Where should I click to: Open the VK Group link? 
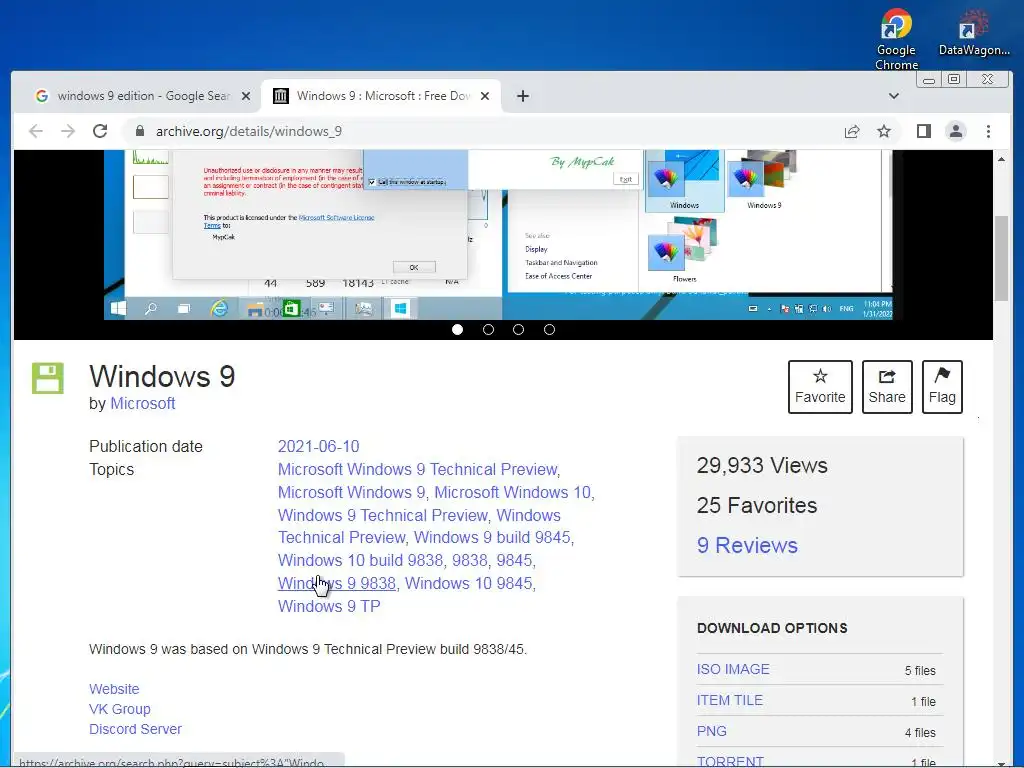pyautogui.click(x=120, y=709)
